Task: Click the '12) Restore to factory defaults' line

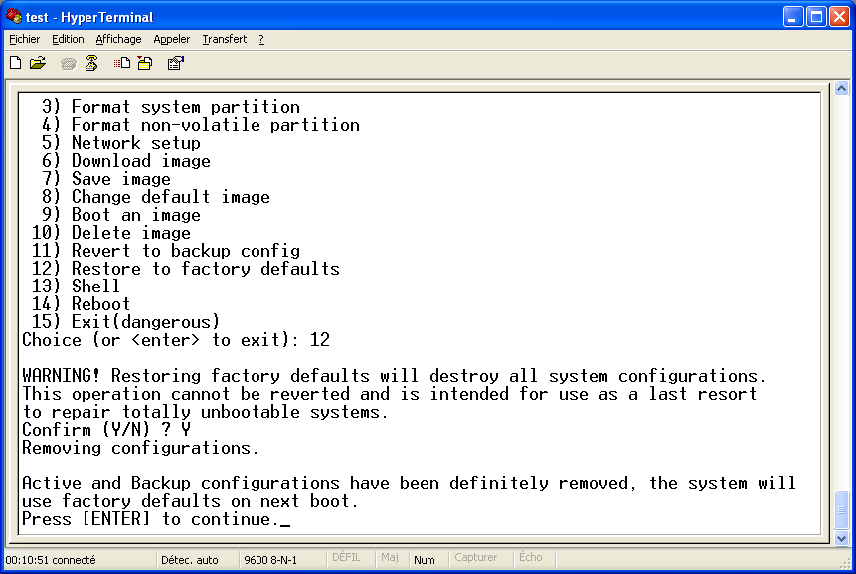Action: pyautogui.click(x=186, y=269)
